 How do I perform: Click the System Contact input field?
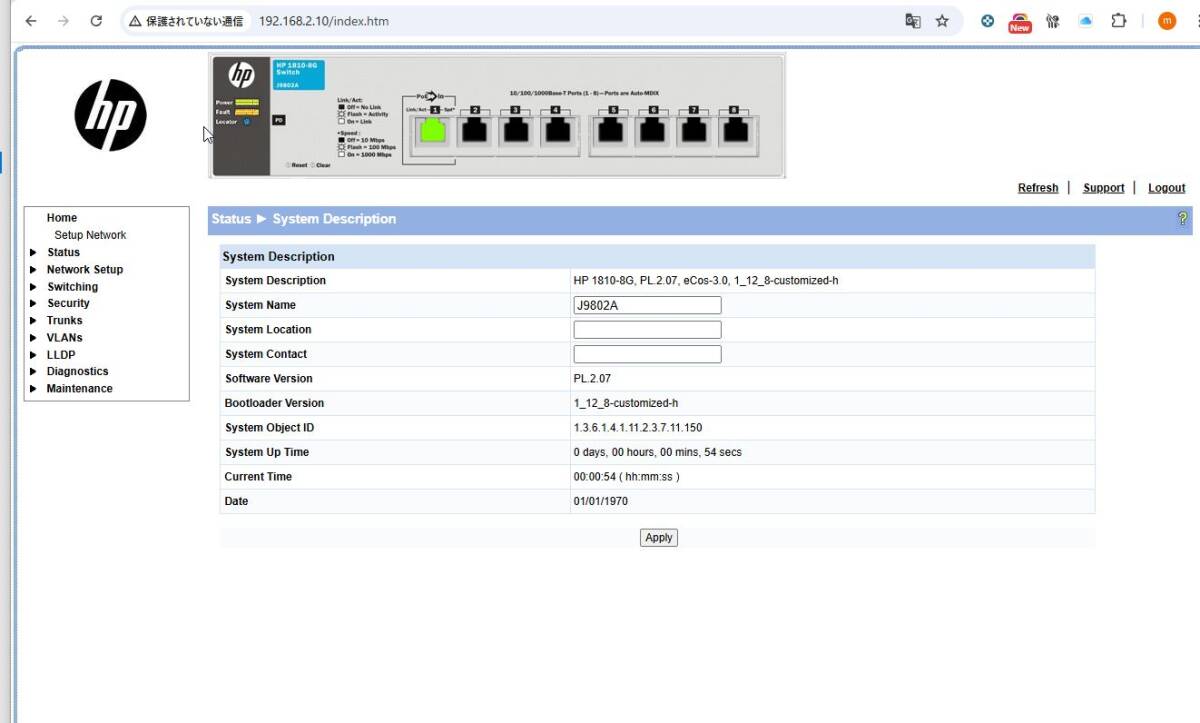647,354
